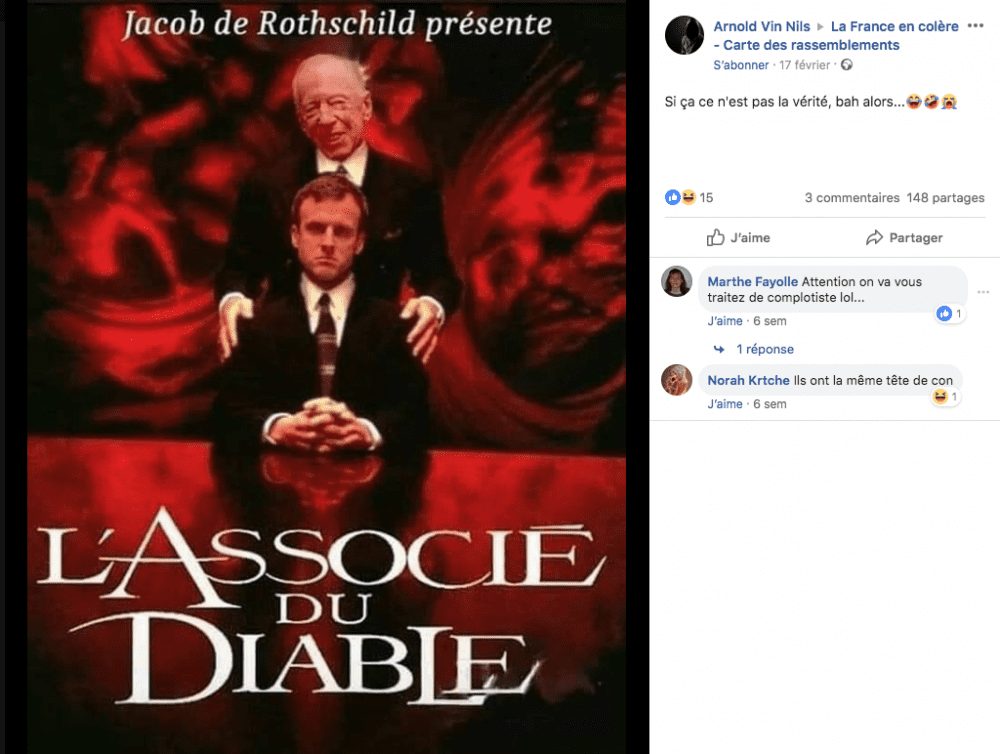The height and width of the screenshot is (754, 1000).
Task: Click the like reaction badge on Marthe's comment
Action: coord(949,313)
